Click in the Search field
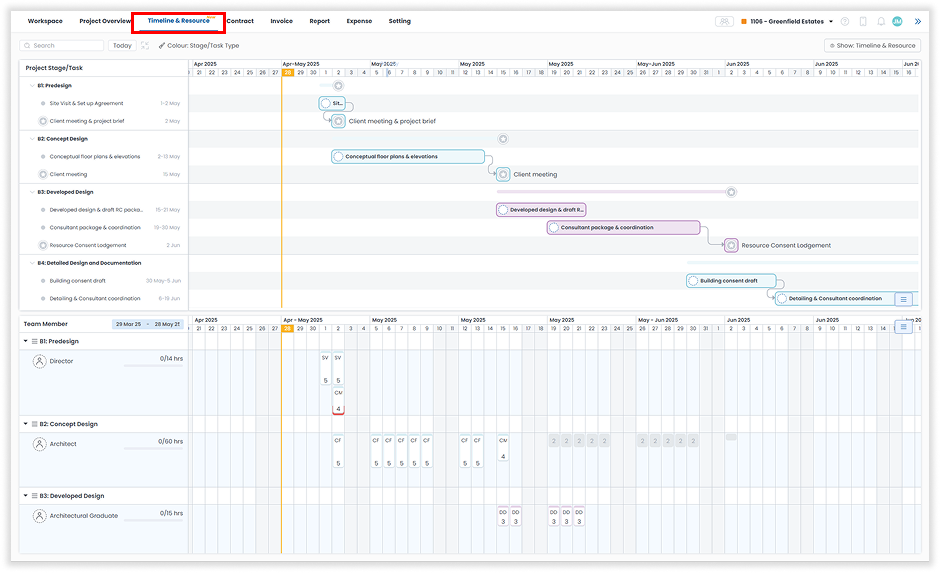940x573 pixels. click(62, 46)
